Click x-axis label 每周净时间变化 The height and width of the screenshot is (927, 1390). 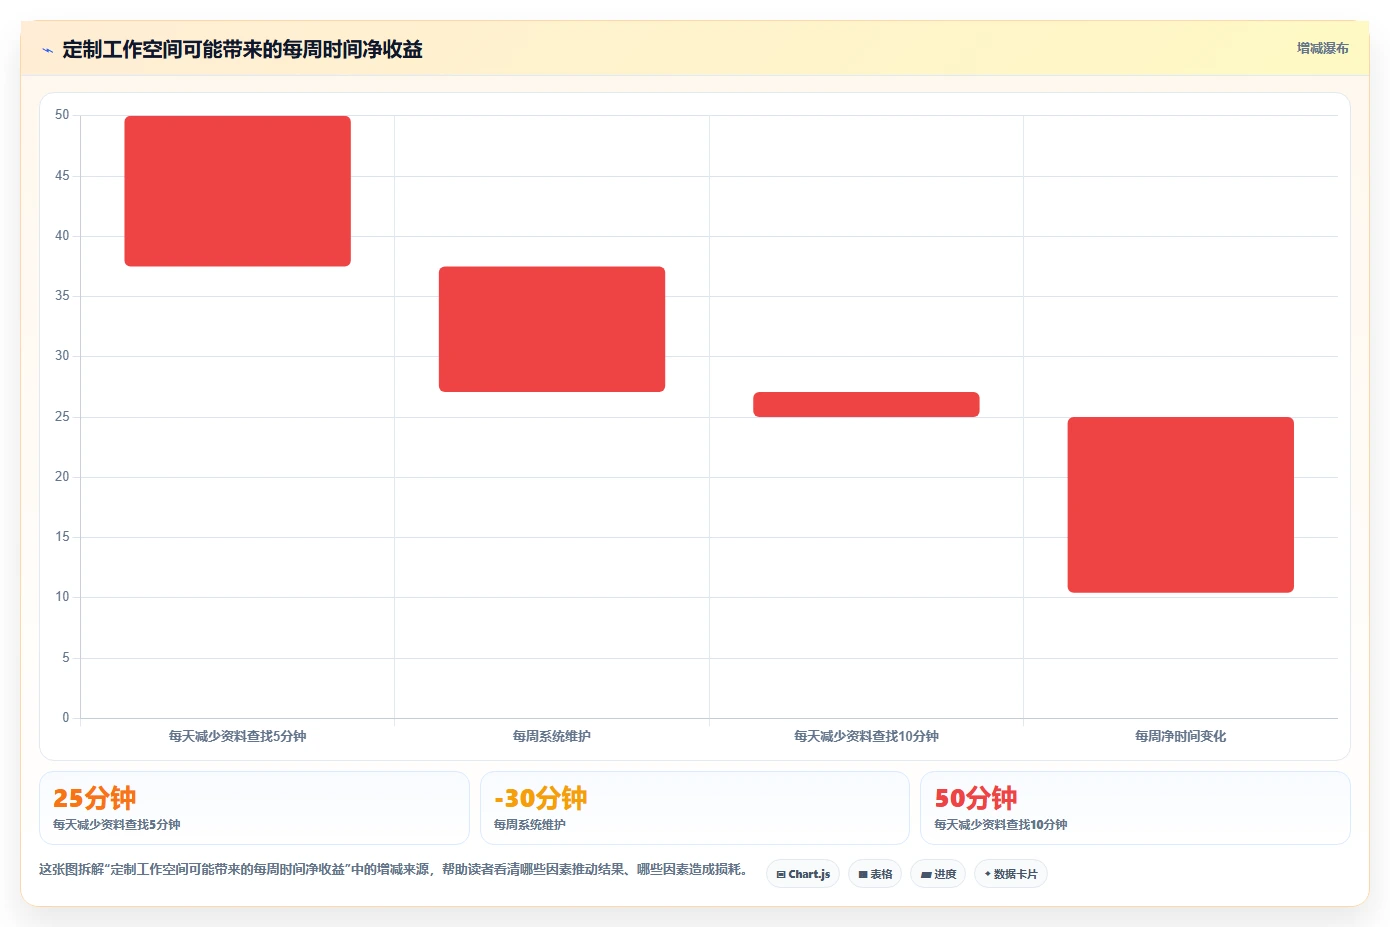[1181, 736]
